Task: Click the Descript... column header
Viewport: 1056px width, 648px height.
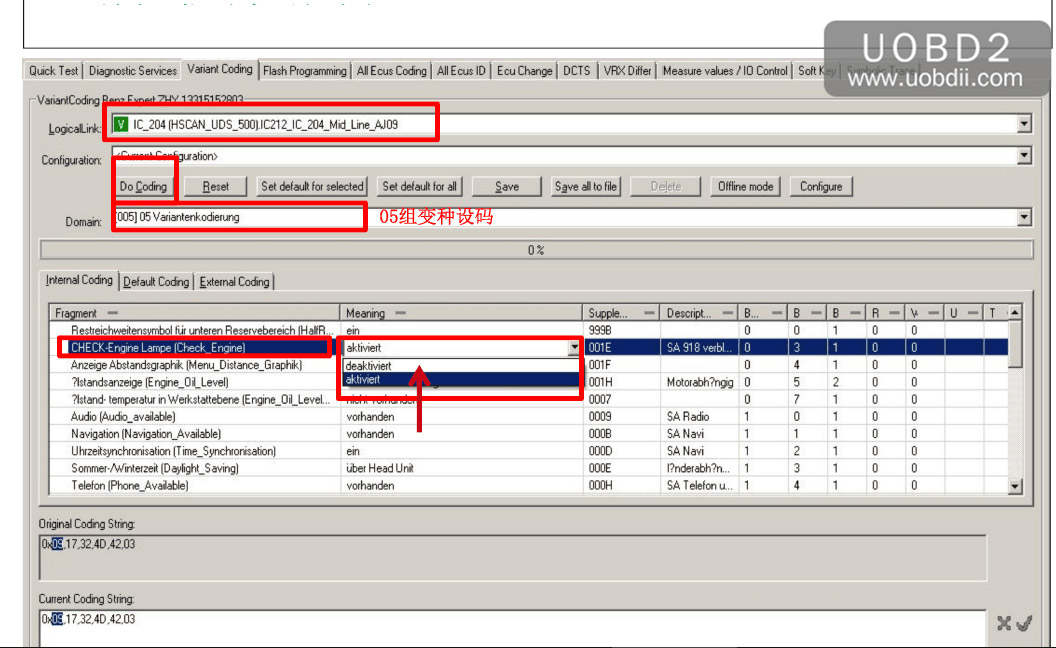Action: 699,313
